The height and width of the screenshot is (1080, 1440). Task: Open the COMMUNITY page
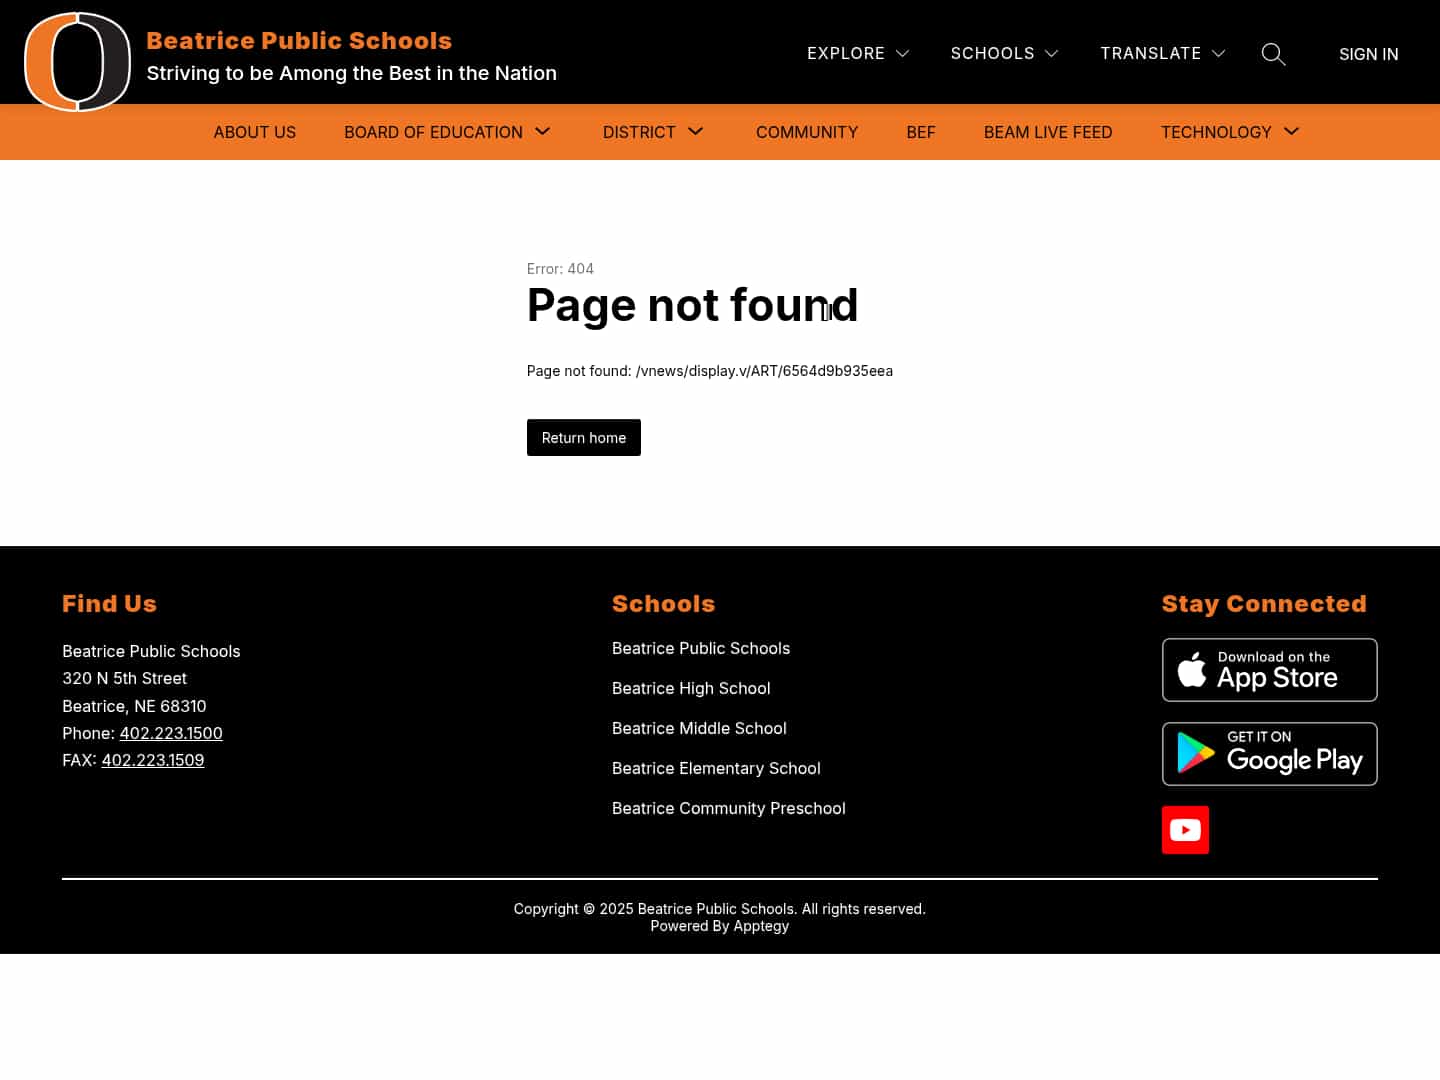click(x=807, y=132)
